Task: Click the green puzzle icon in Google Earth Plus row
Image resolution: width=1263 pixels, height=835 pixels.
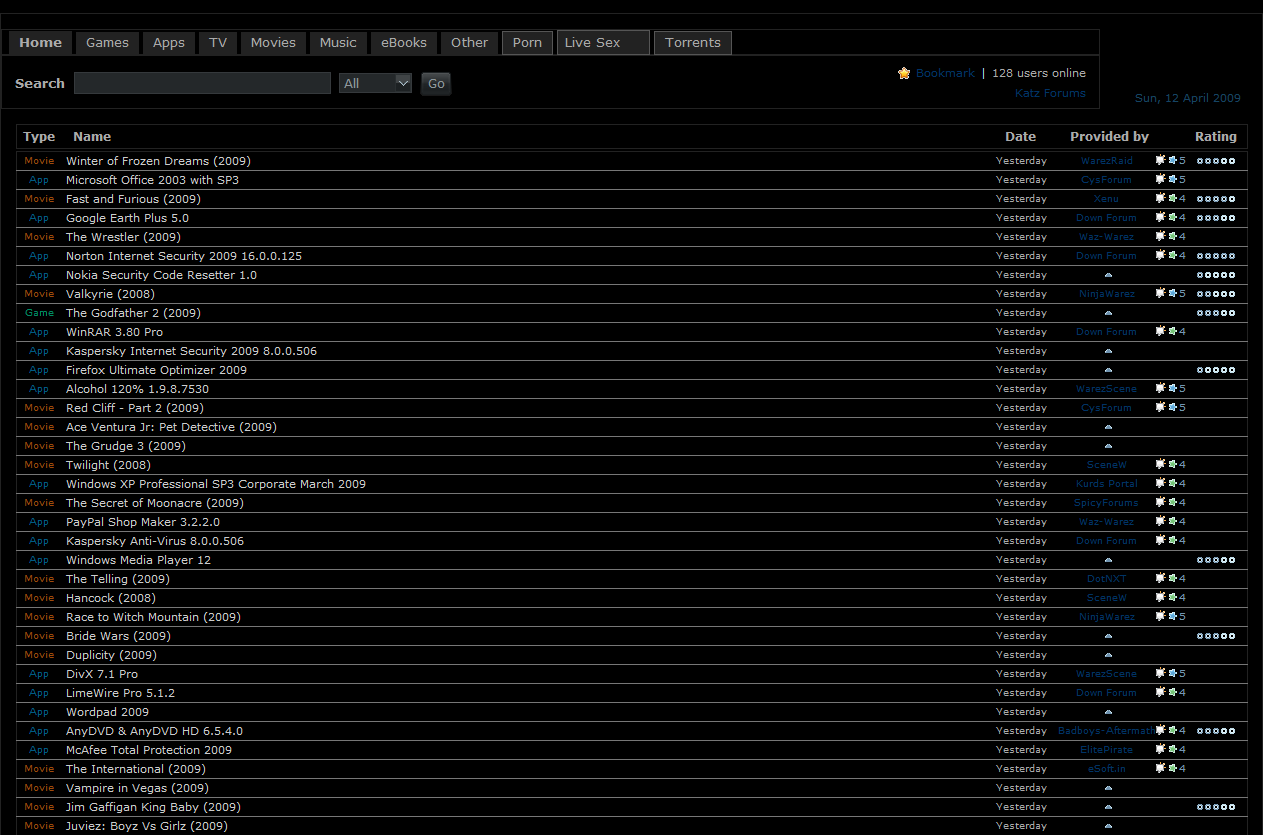Action: click(1173, 217)
